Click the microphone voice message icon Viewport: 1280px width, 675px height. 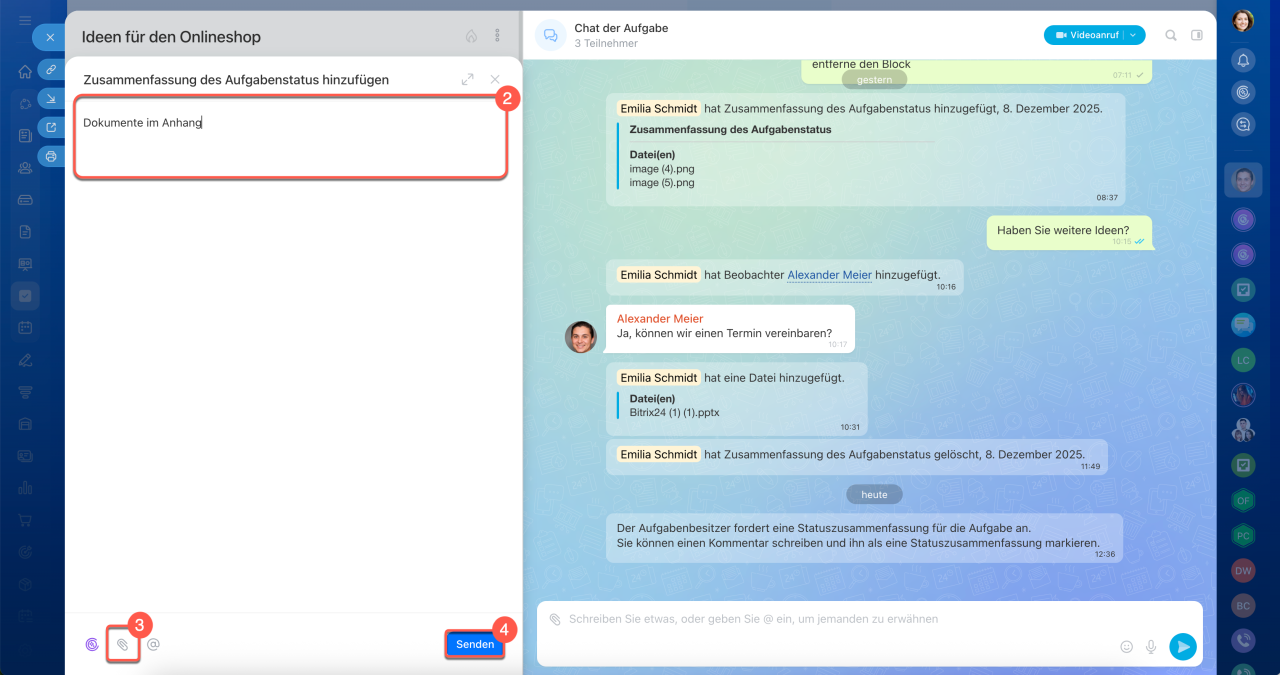(1151, 647)
